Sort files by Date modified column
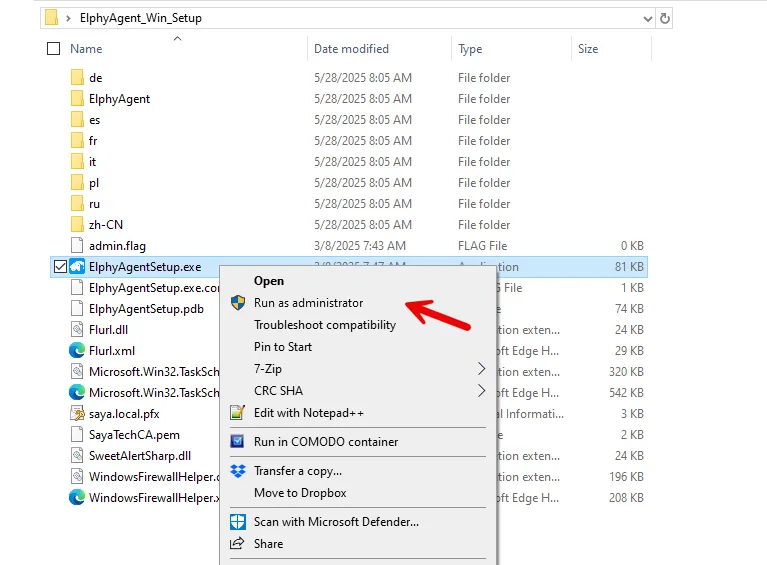The height and width of the screenshot is (565, 767). (351, 48)
